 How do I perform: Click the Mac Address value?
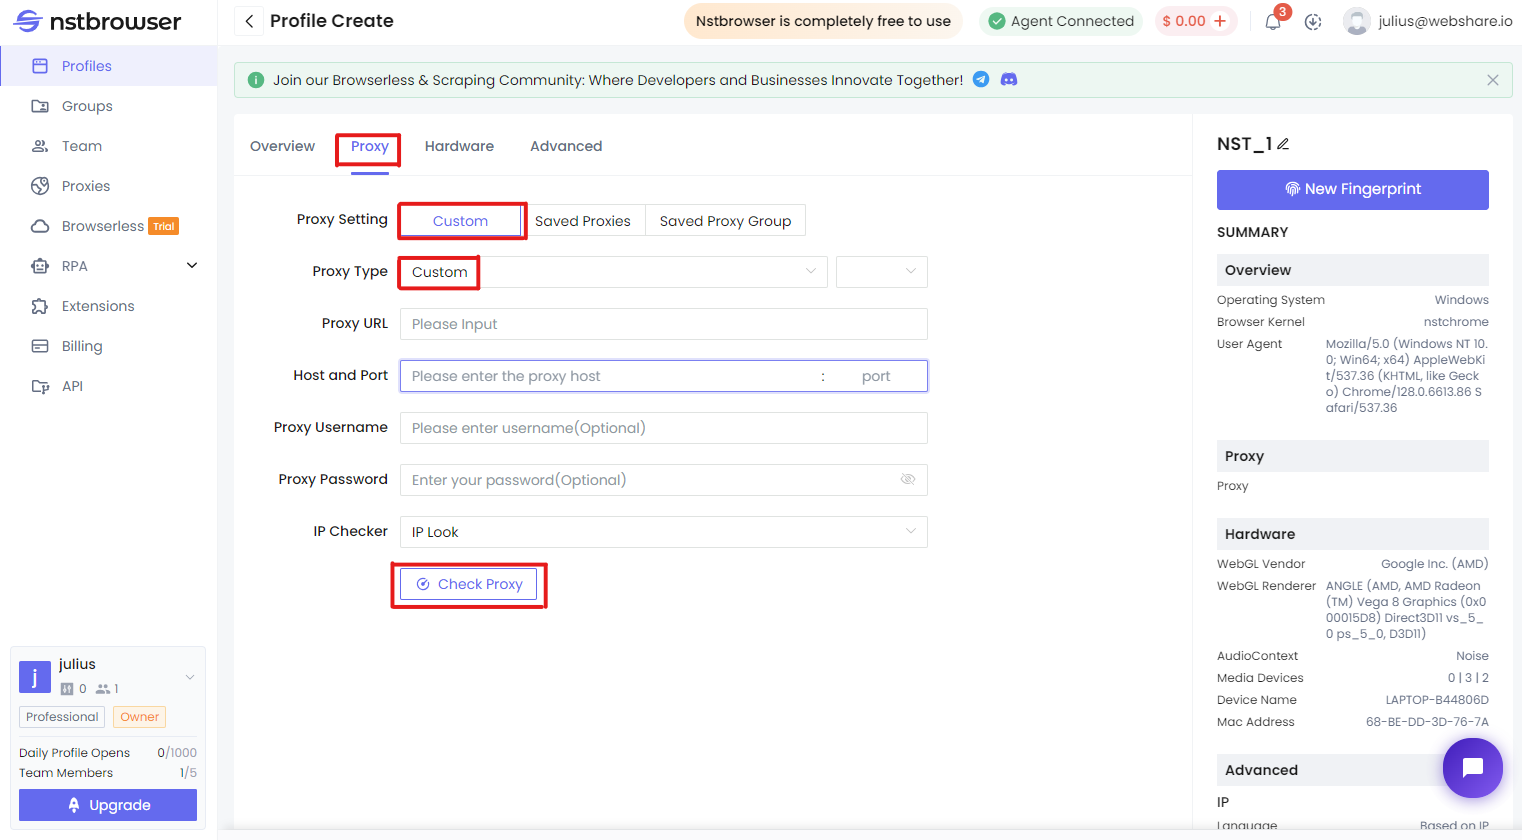click(x=1427, y=722)
